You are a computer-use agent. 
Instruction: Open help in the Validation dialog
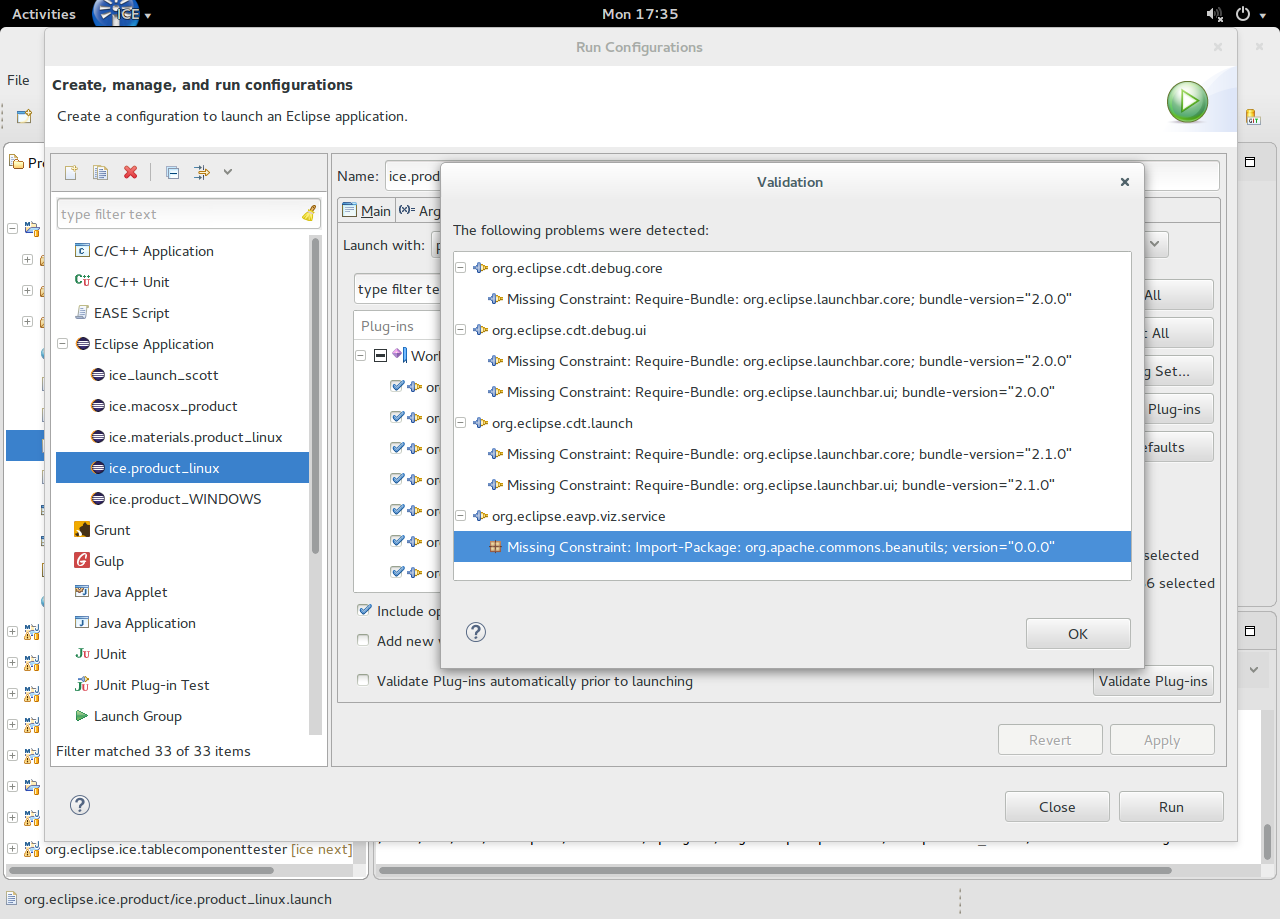click(x=476, y=632)
